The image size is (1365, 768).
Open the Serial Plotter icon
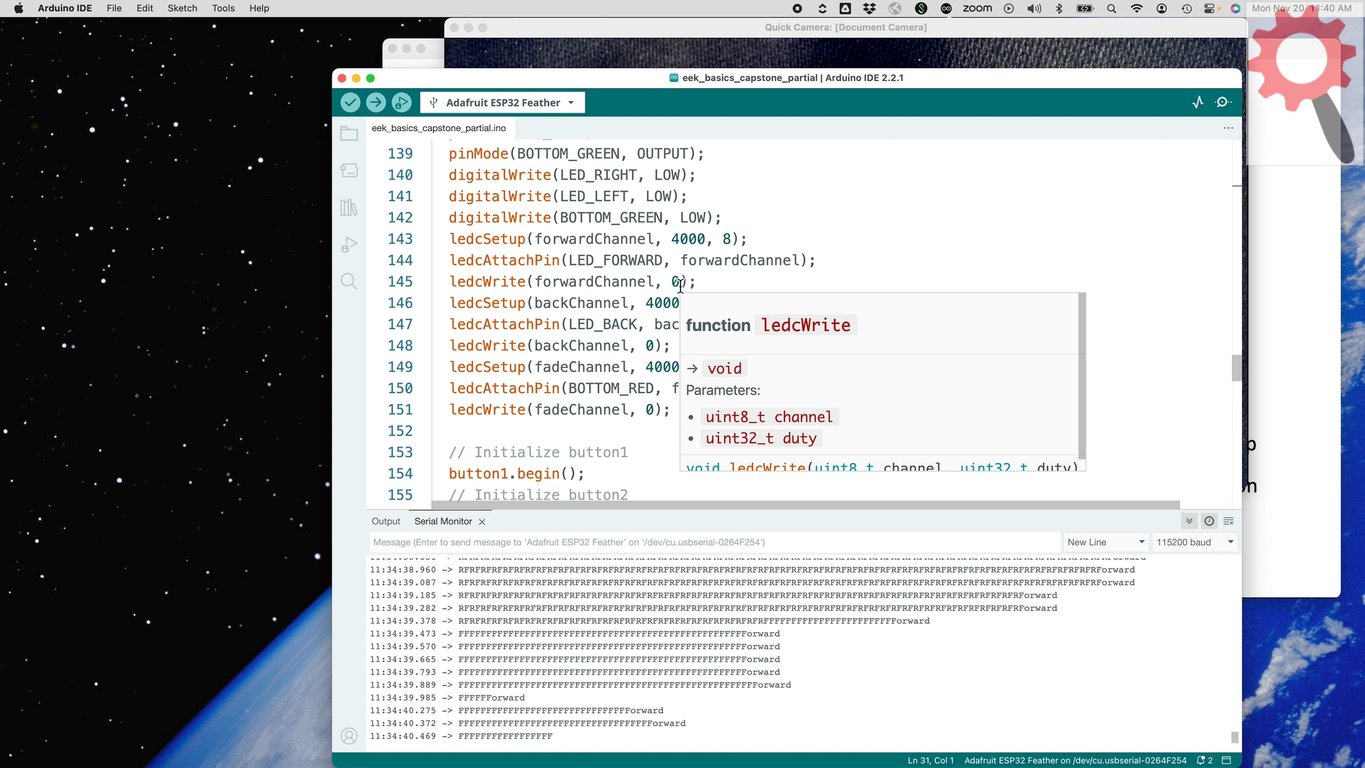(x=1198, y=102)
